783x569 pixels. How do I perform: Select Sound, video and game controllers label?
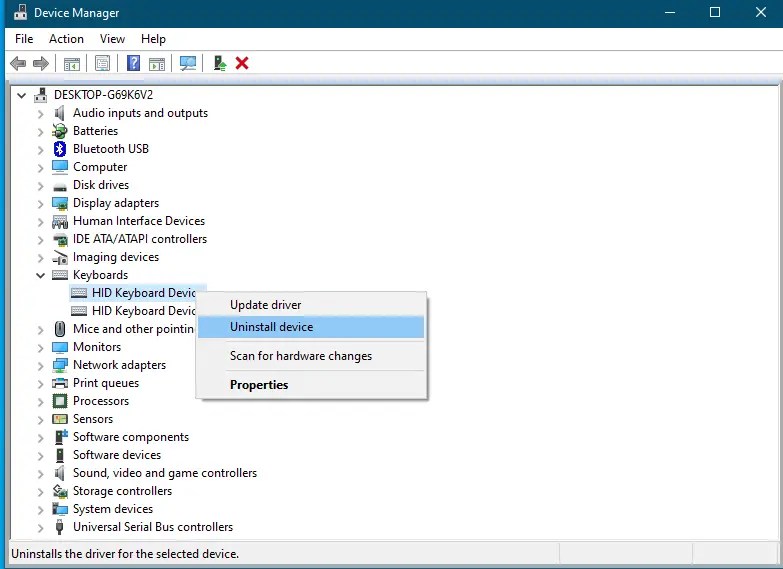(x=165, y=473)
